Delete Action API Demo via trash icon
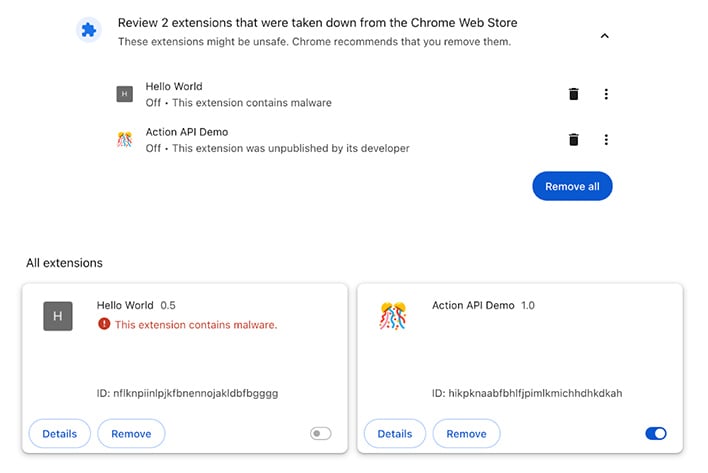708x473 pixels. pyautogui.click(x=573, y=139)
